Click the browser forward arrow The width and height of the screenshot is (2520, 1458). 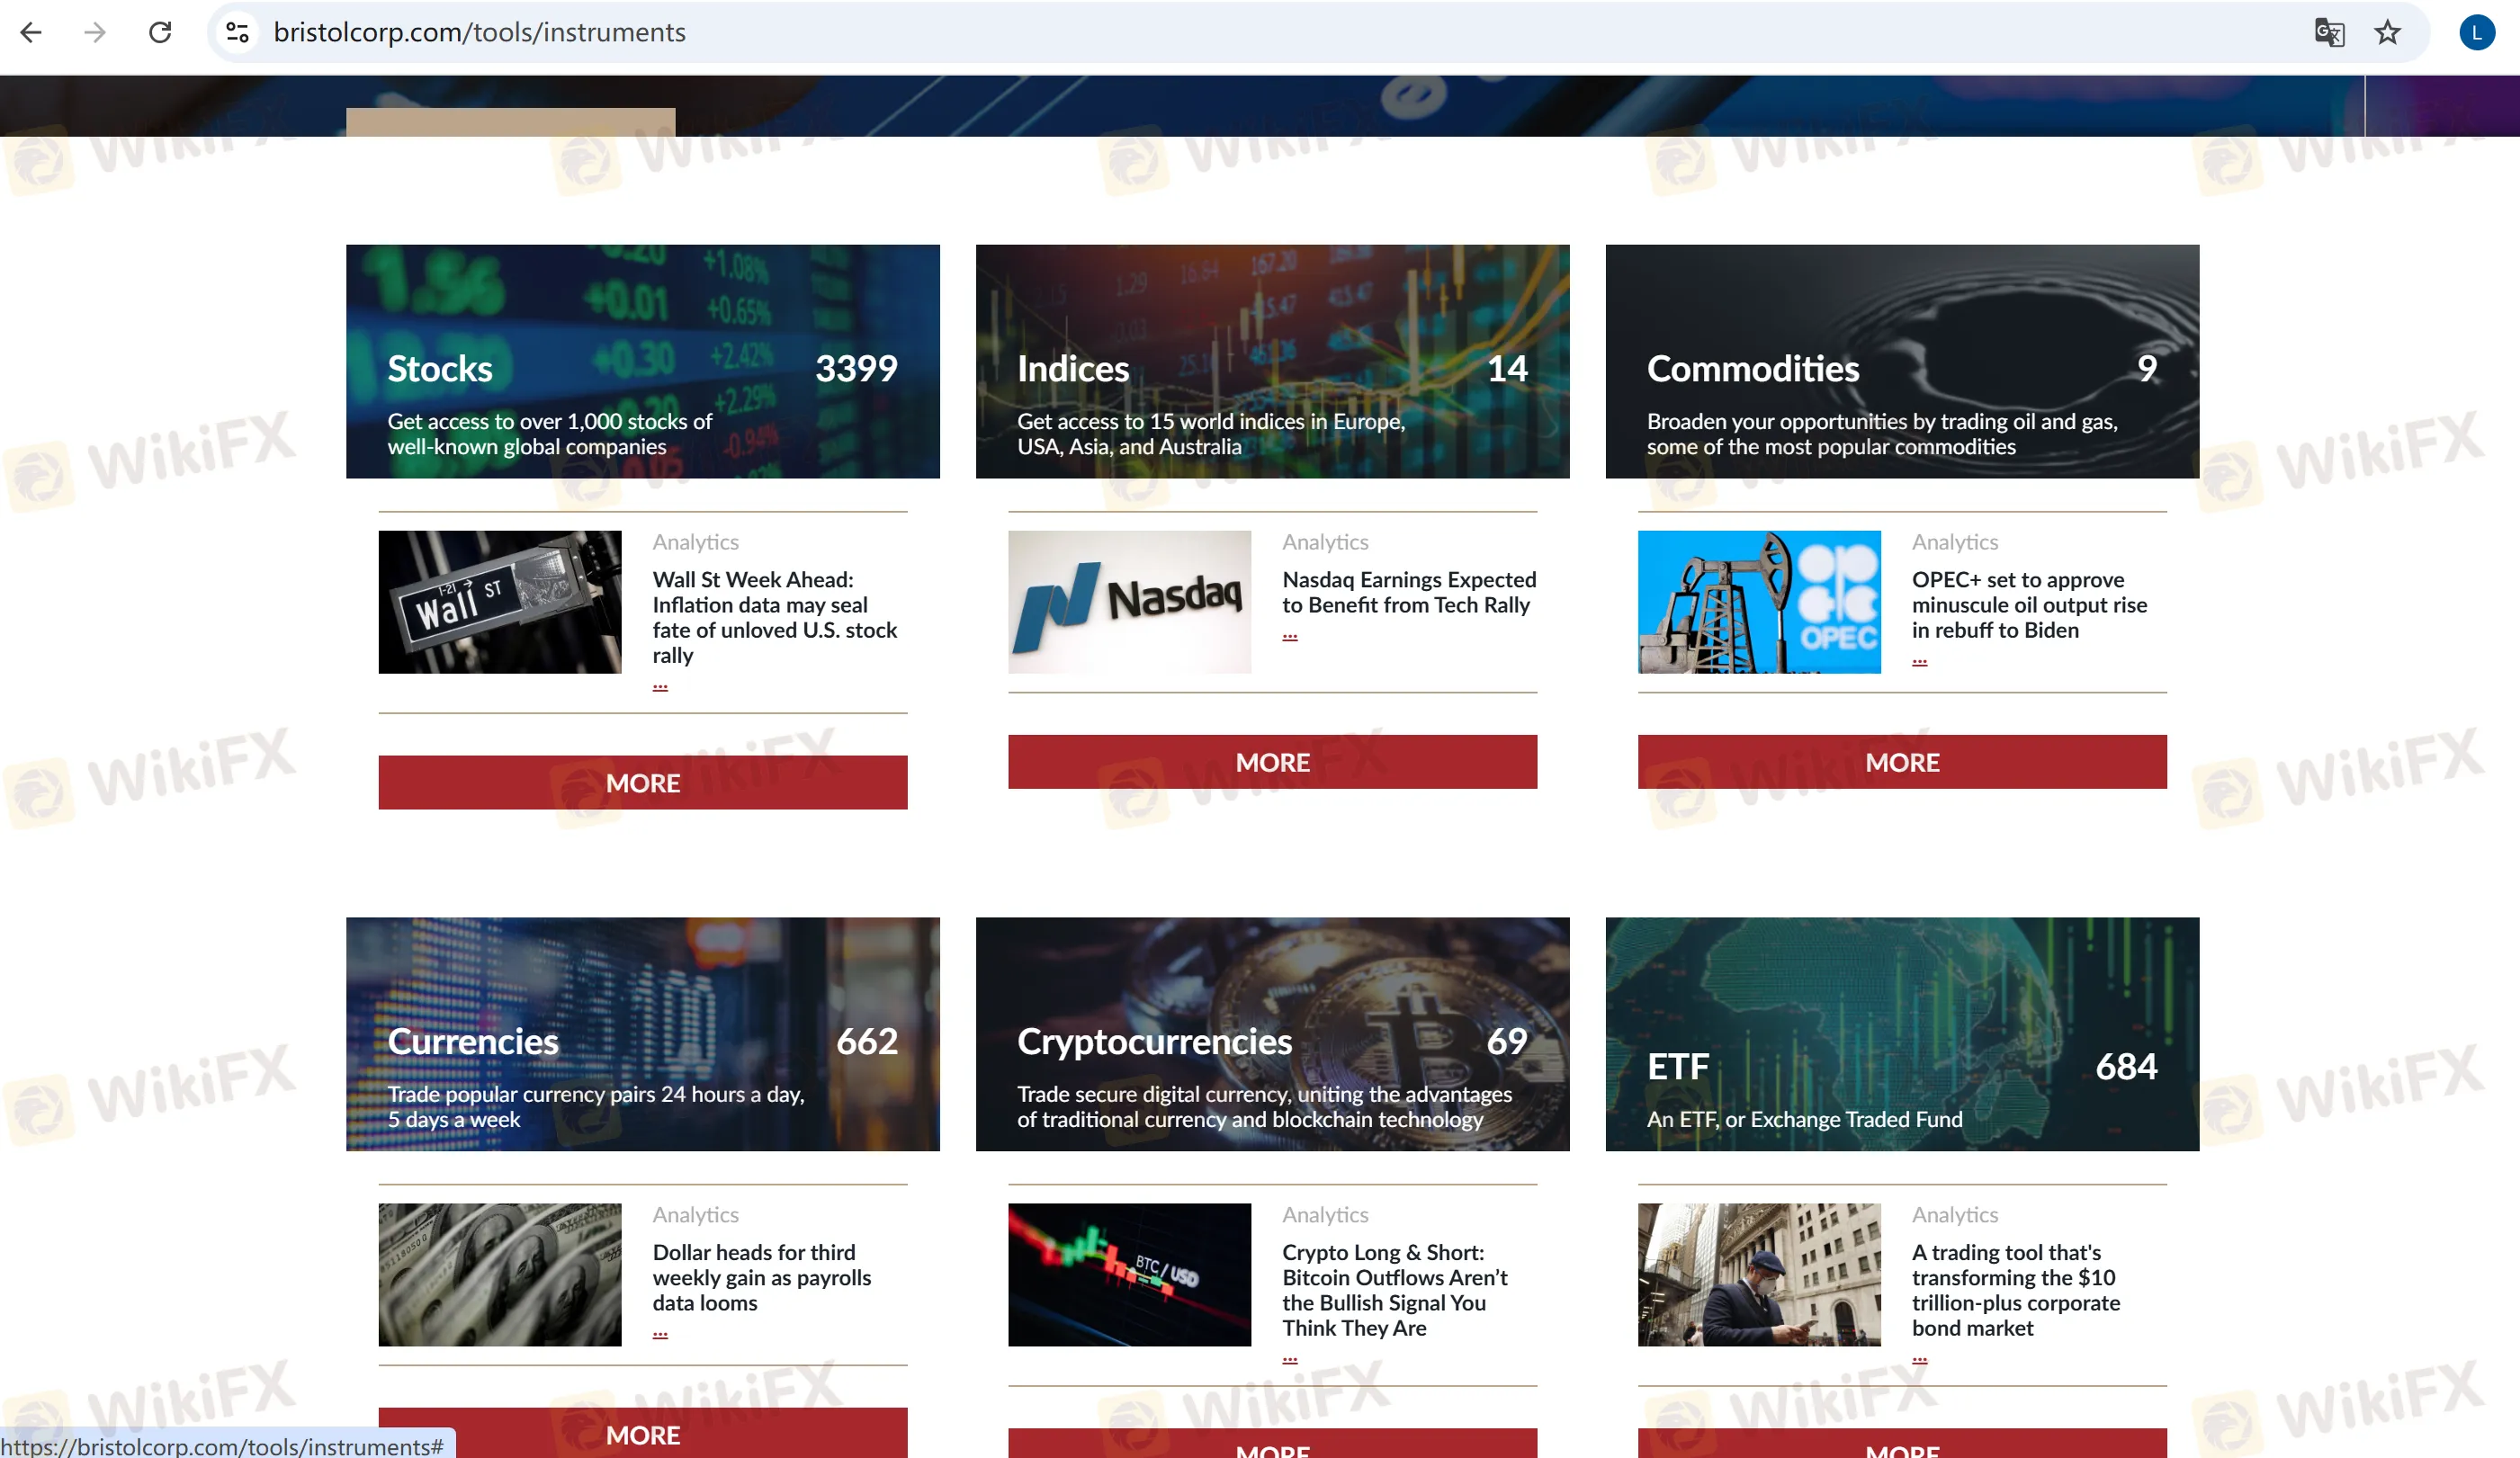click(x=95, y=32)
